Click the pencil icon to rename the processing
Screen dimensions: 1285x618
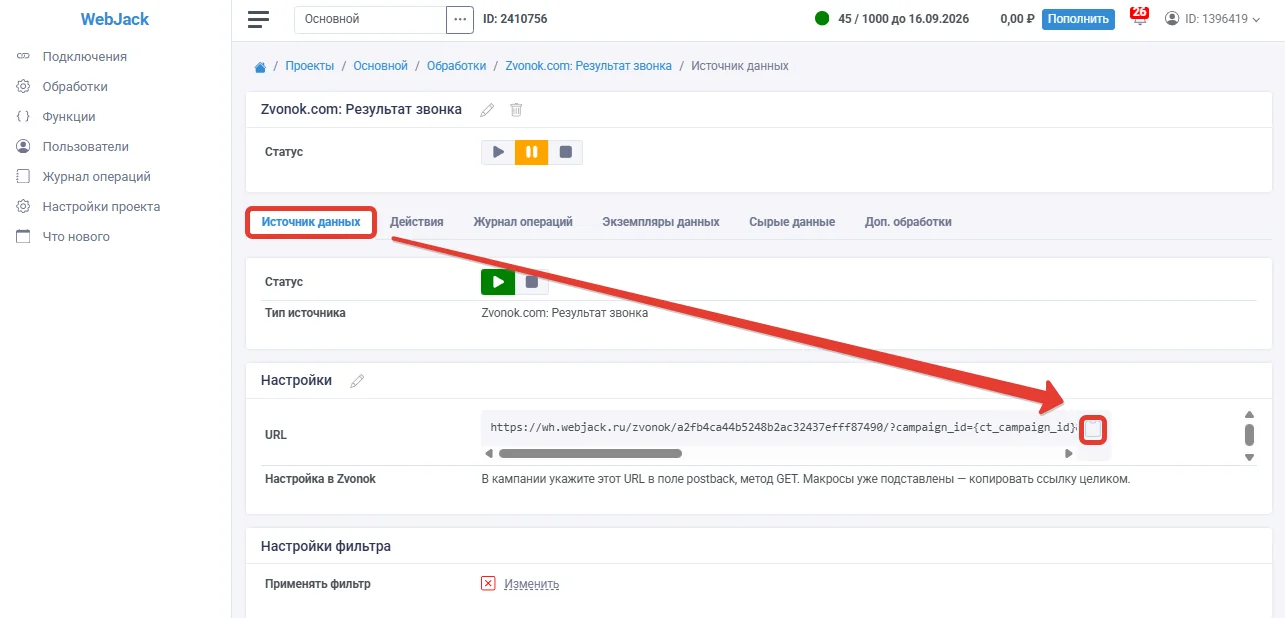pyautogui.click(x=487, y=110)
